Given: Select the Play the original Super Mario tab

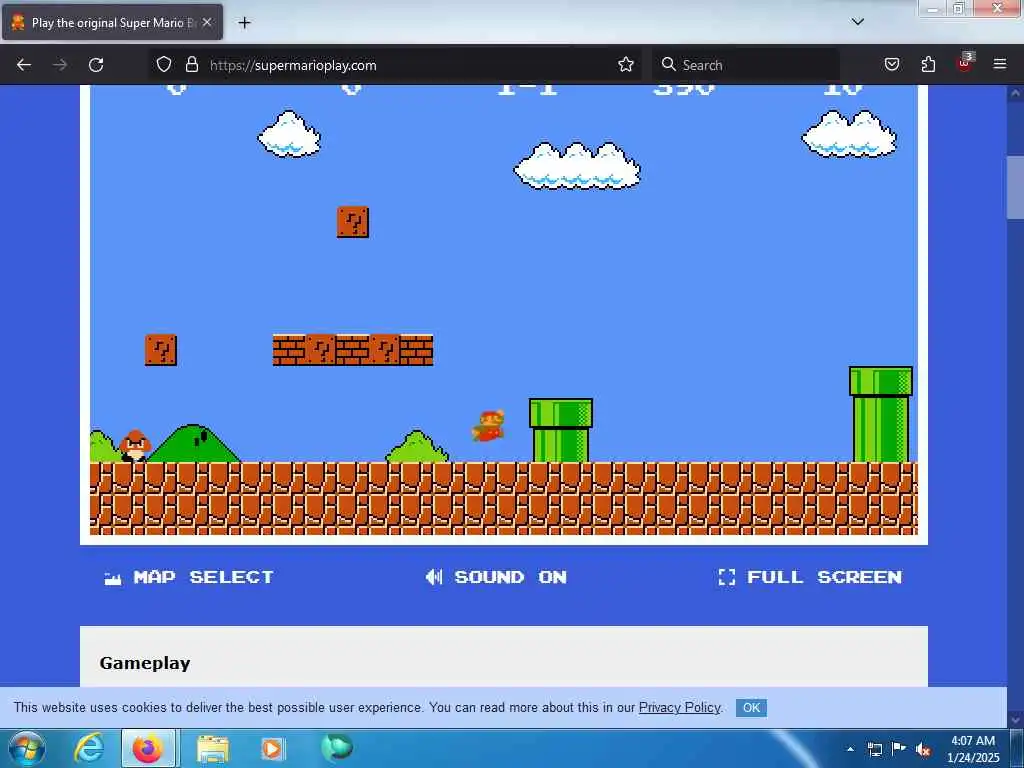Looking at the screenshot, I should point(112,23).
